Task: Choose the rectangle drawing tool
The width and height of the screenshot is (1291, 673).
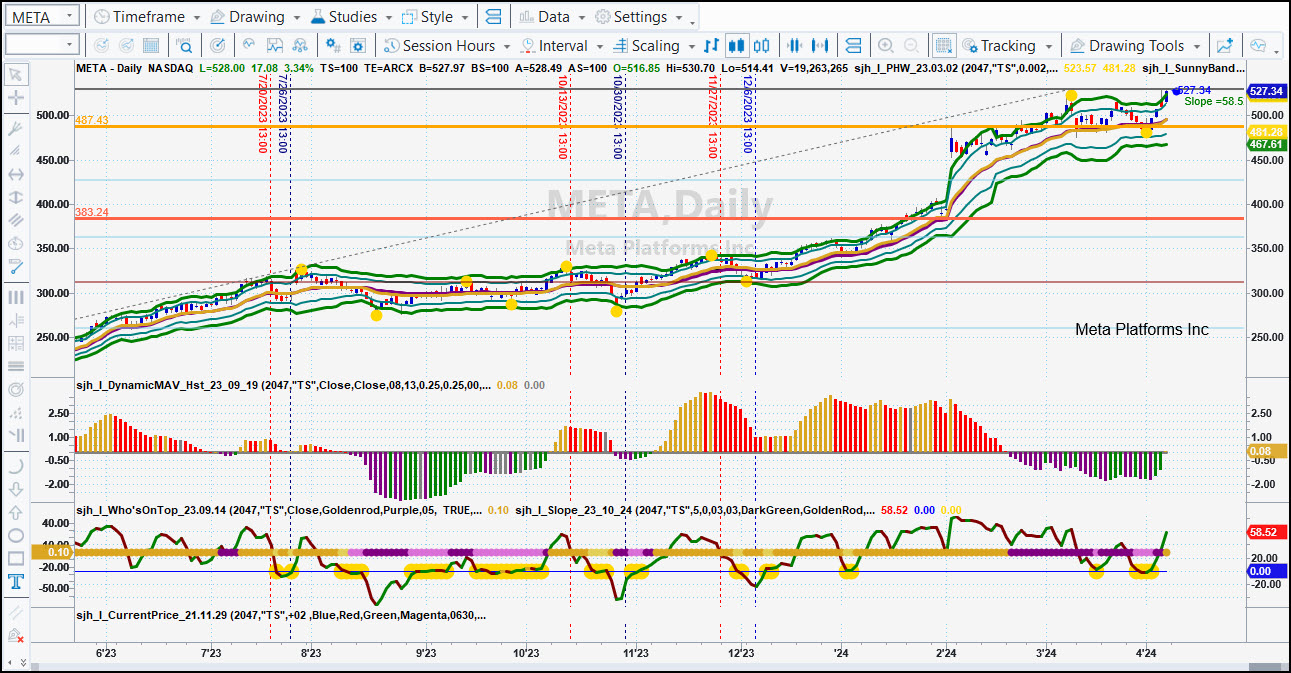Action: tap(15, 558)
